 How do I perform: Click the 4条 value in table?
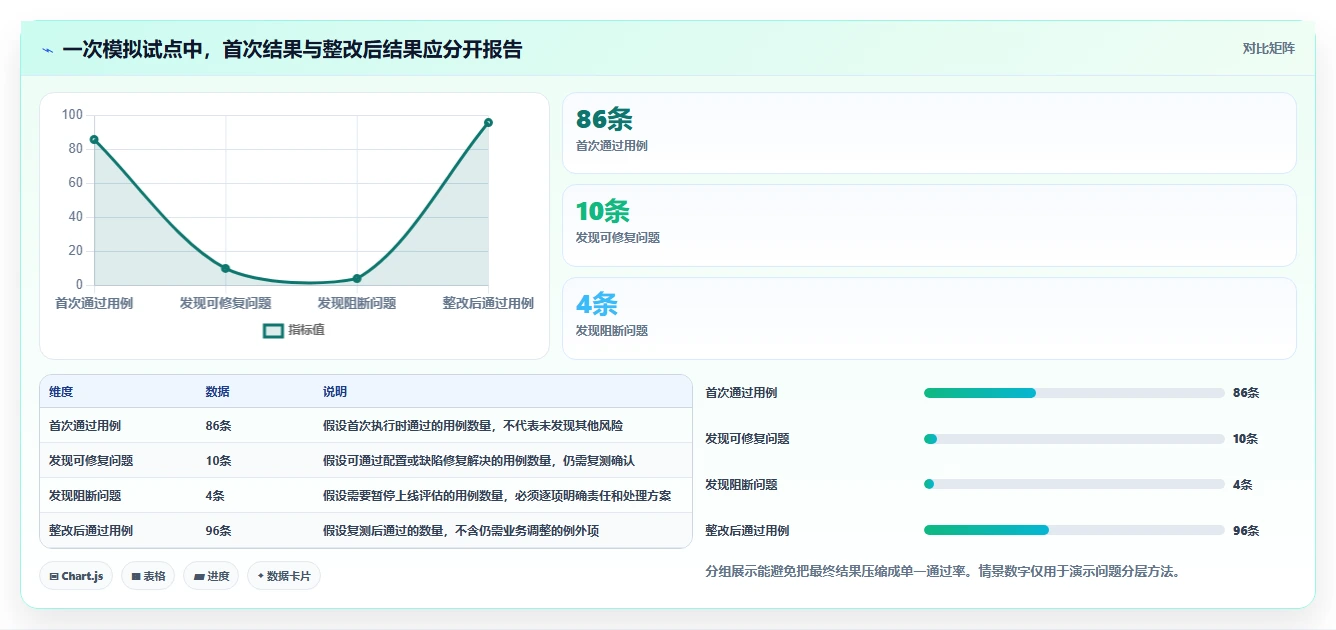point(215,495)
